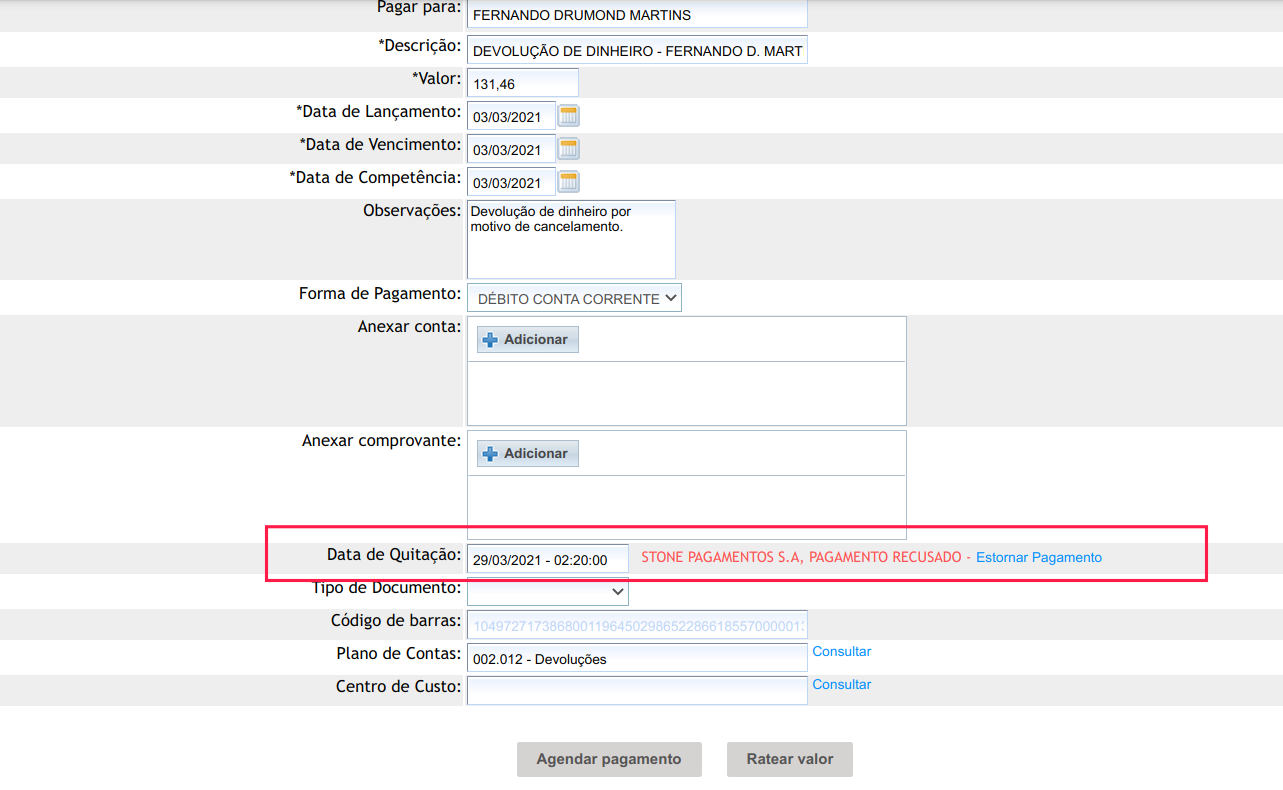Open calendar for Data de Lançamento

(568, 116)
